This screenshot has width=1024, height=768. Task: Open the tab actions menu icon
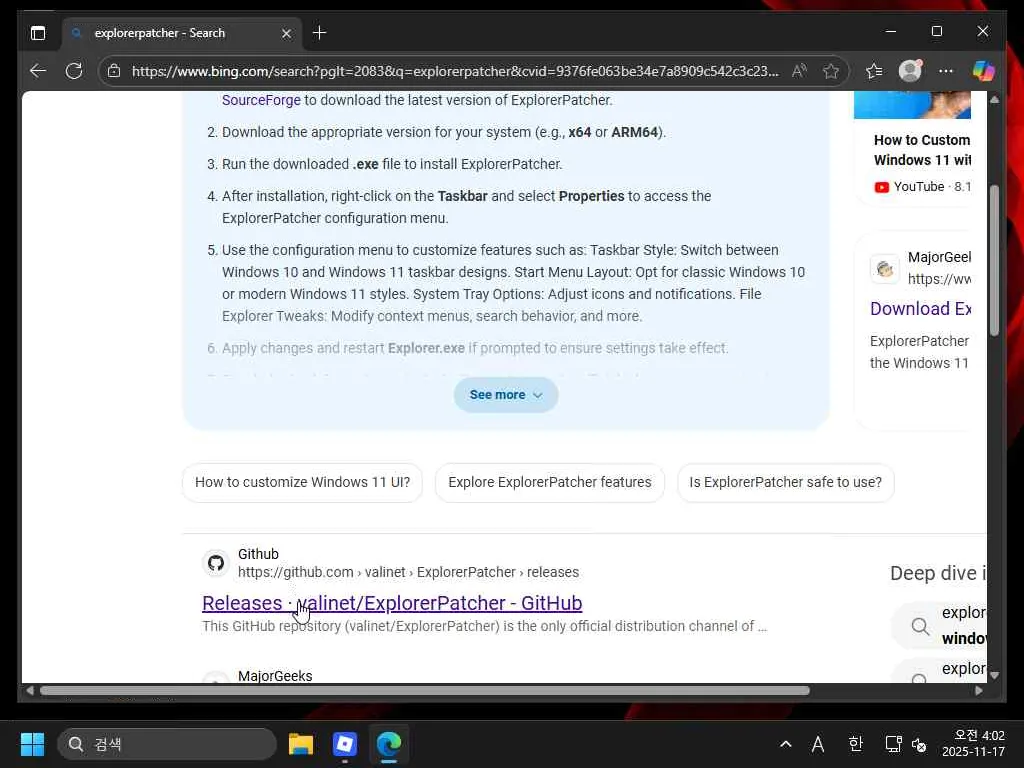coord(38,33)
